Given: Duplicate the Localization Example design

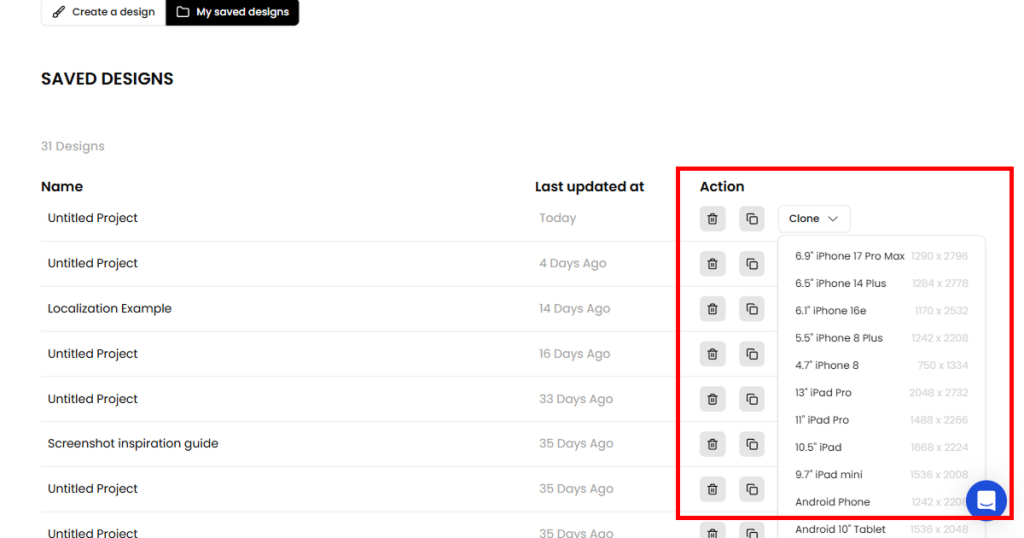Looking at the screenshot, I should point(752,309).
